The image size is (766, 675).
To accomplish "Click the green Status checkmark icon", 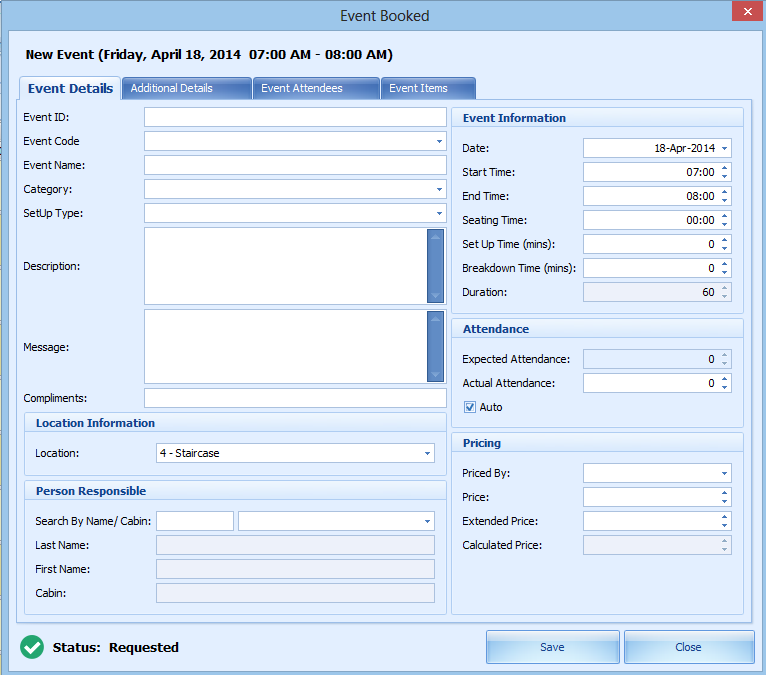I will pos(32,647).
